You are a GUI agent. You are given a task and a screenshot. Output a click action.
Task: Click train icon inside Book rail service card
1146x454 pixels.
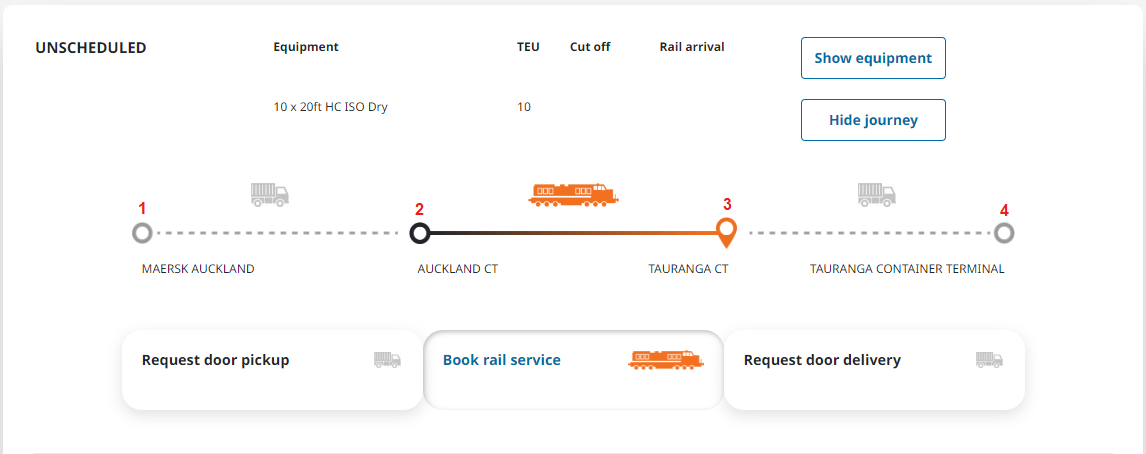point(665,360)
